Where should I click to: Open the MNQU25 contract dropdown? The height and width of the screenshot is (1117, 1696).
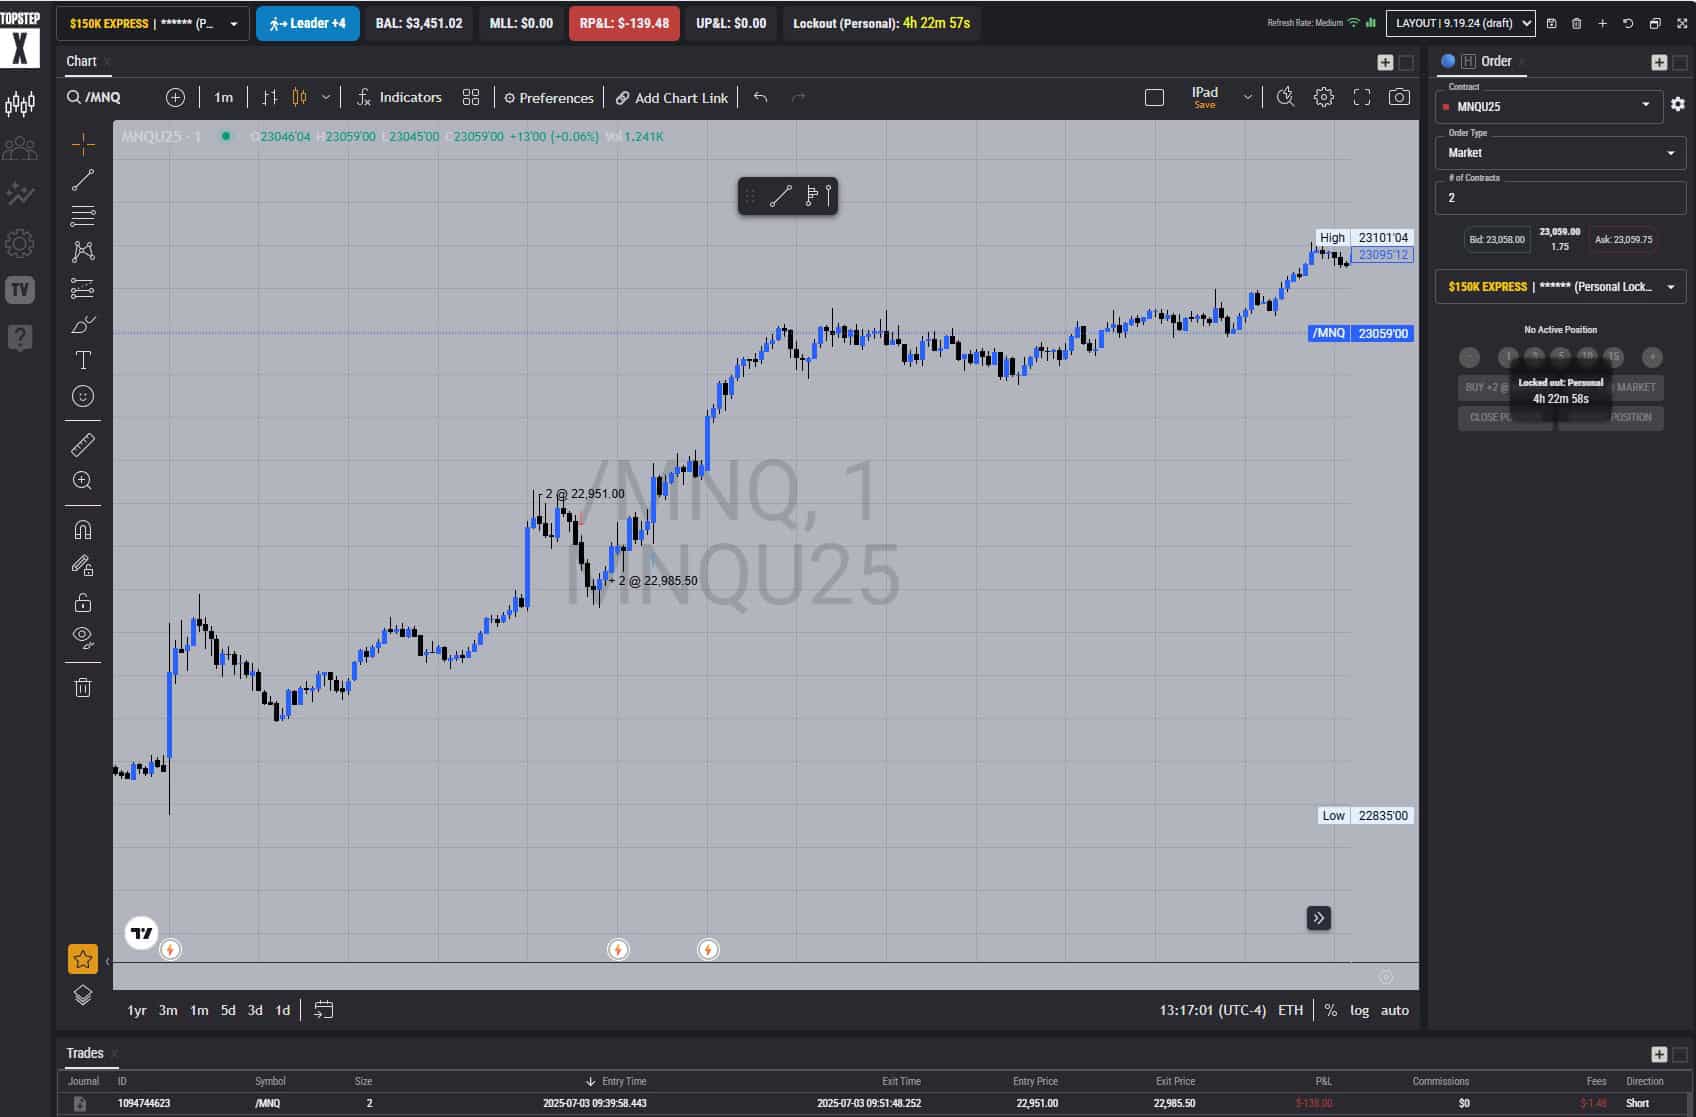pos(1549,106)
